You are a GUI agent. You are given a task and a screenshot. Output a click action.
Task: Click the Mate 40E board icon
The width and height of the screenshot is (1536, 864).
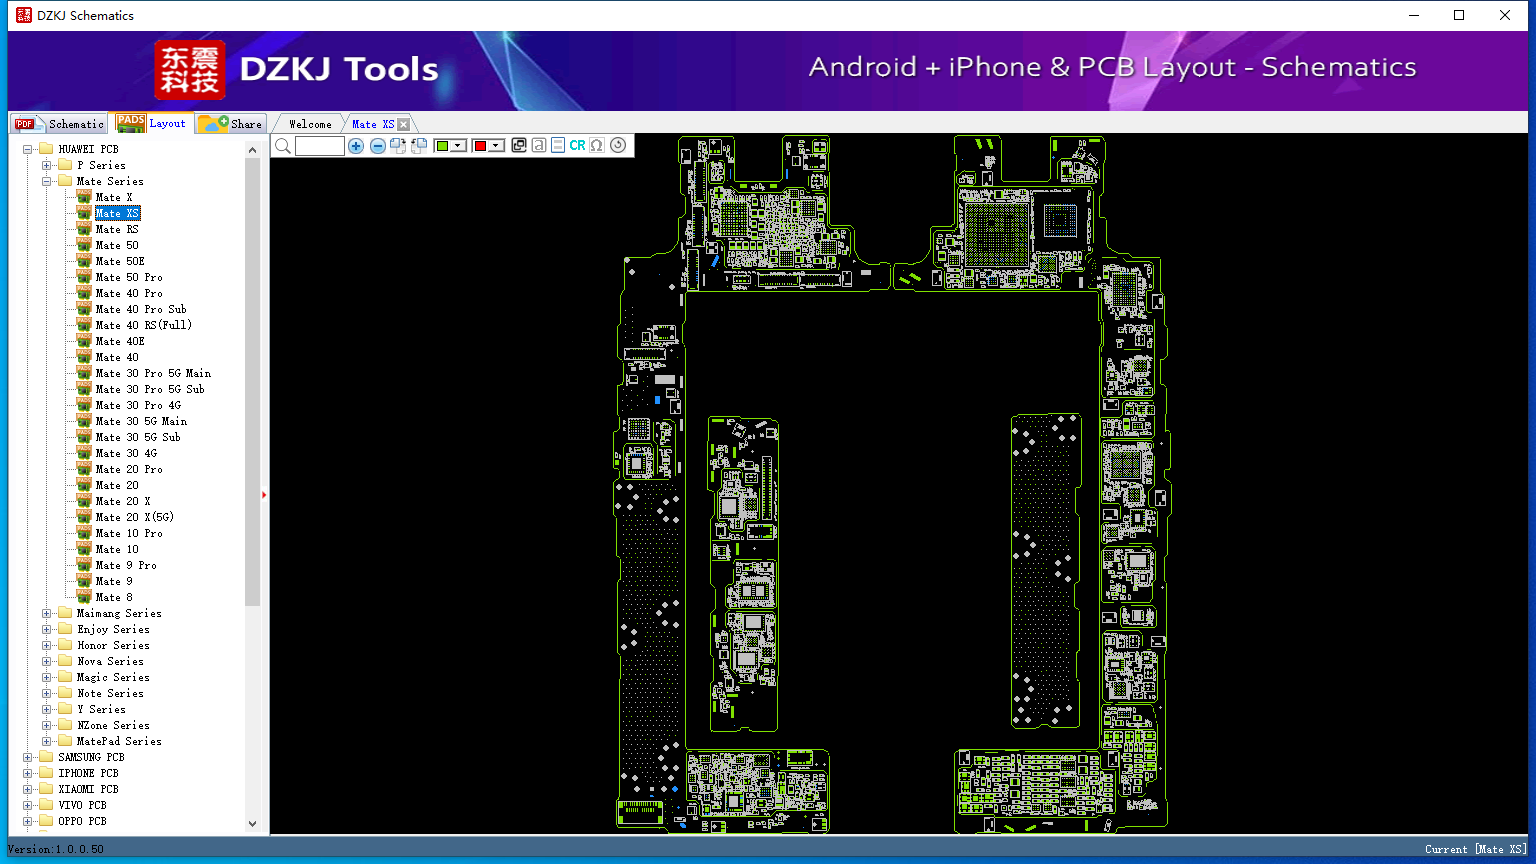click(84, 341)
